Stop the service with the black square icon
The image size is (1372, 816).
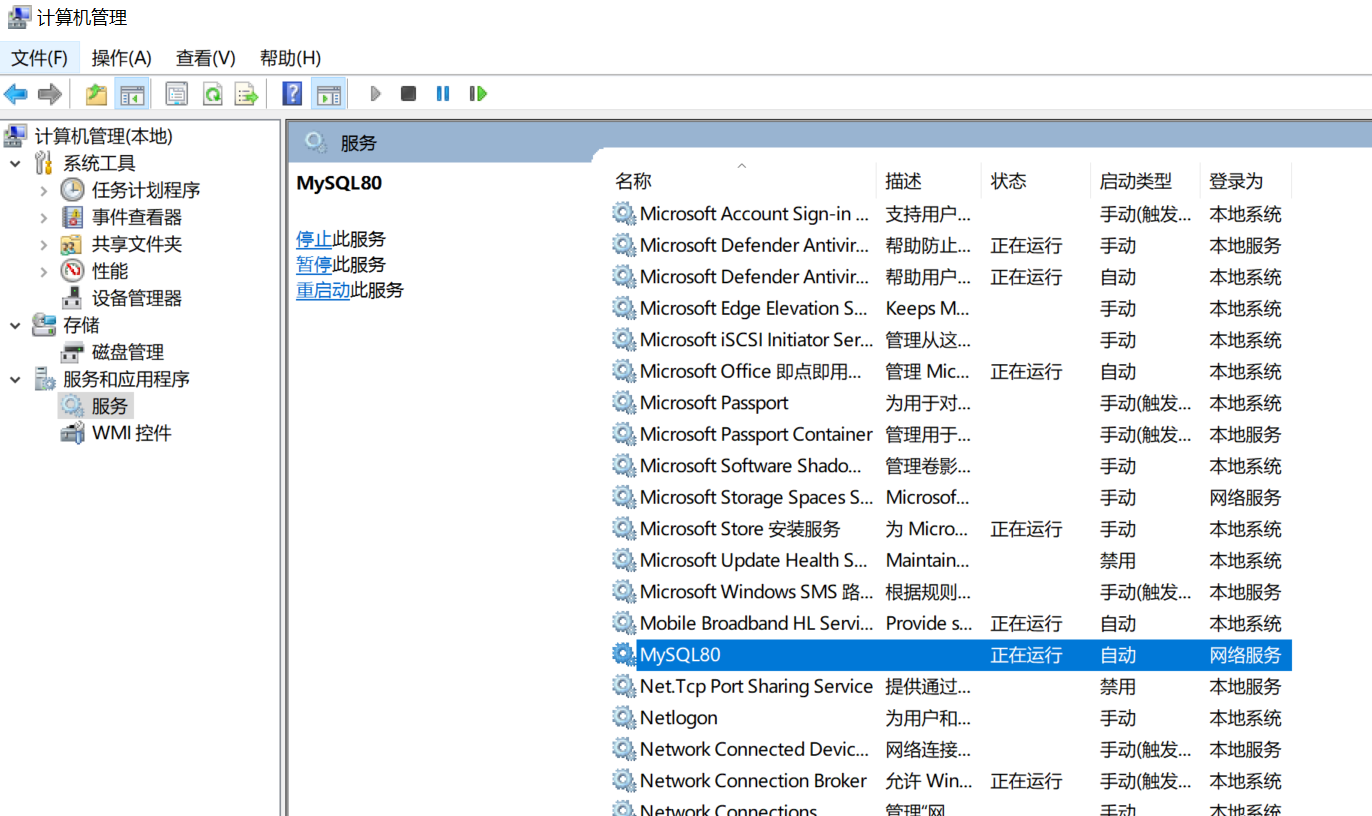pos(409,93)
